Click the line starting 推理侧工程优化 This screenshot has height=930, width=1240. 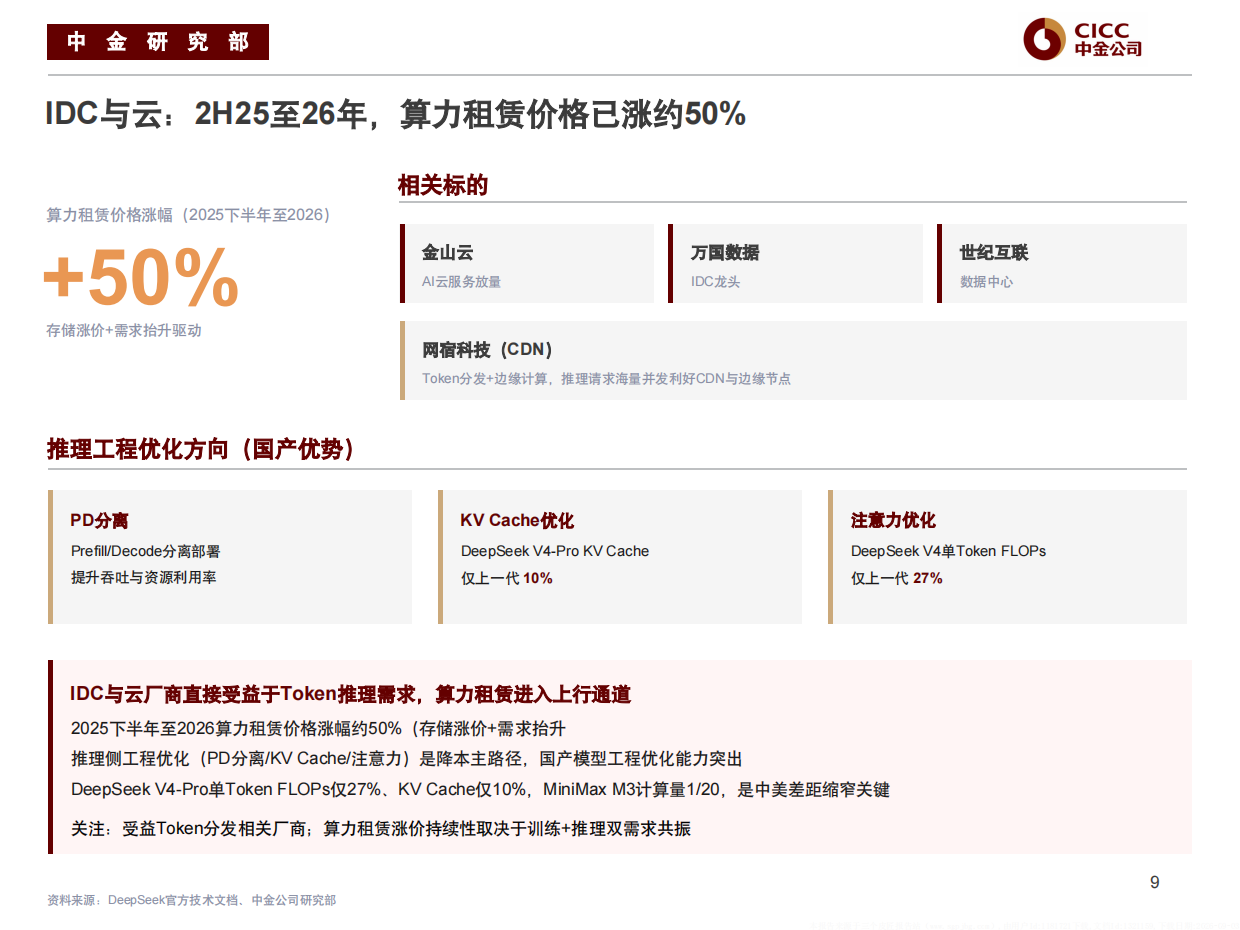(x=406, y=759)
